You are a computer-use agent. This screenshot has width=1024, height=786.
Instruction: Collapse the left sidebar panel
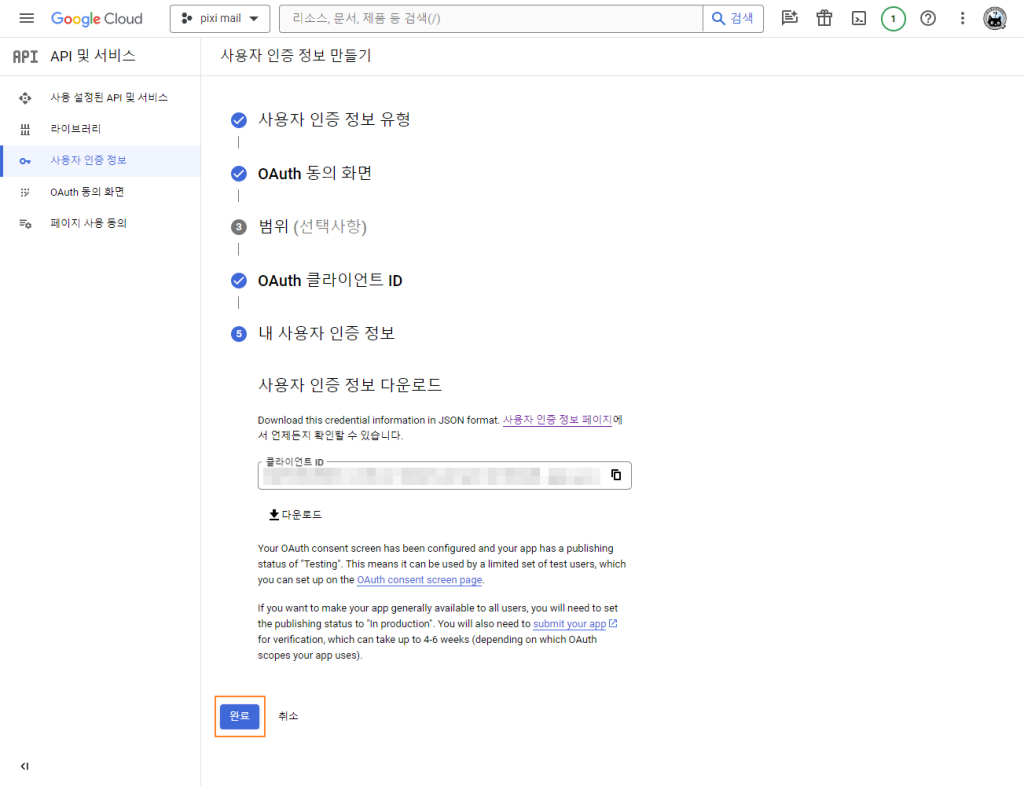(24, 766)
